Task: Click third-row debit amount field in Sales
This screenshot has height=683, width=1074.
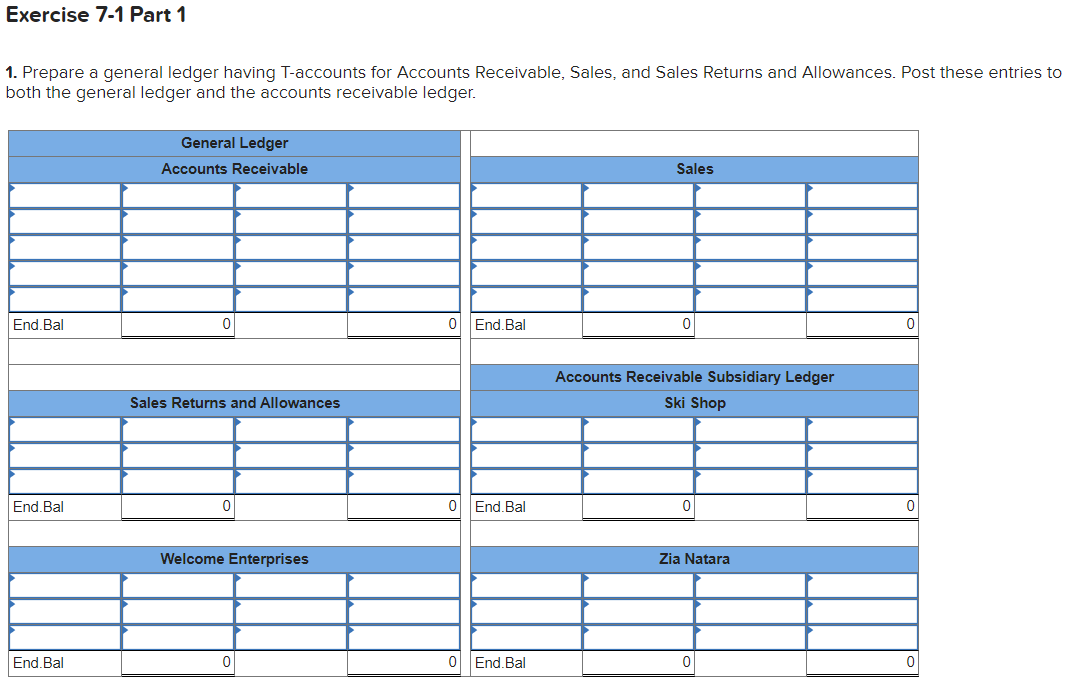Action: [638, 248]
